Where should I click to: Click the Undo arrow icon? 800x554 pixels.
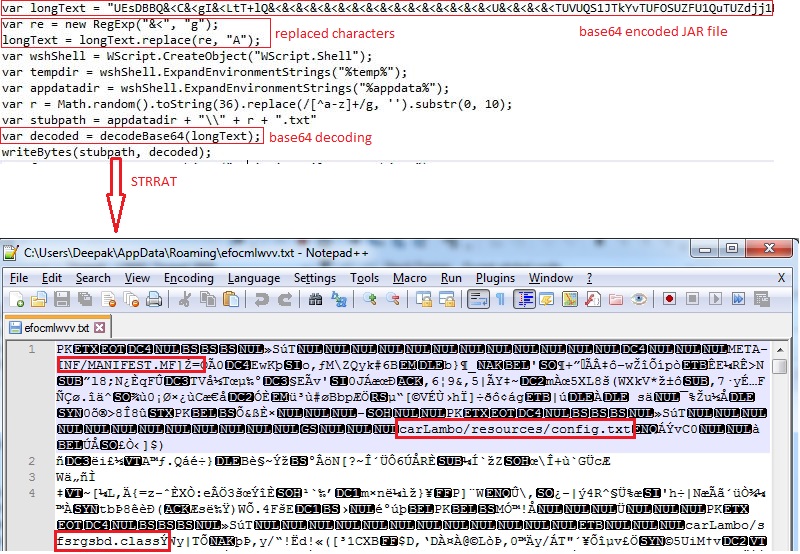pyautogui.click(x=262, y=299)
